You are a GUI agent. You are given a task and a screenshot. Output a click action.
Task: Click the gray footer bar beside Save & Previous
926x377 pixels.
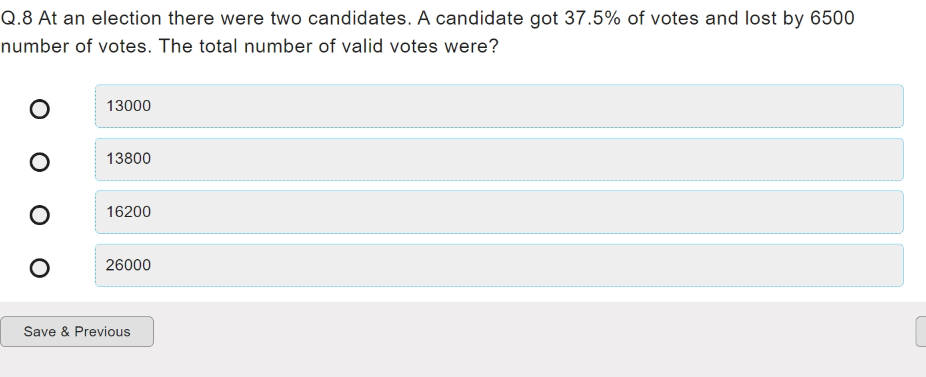click(x=534, y=339)
